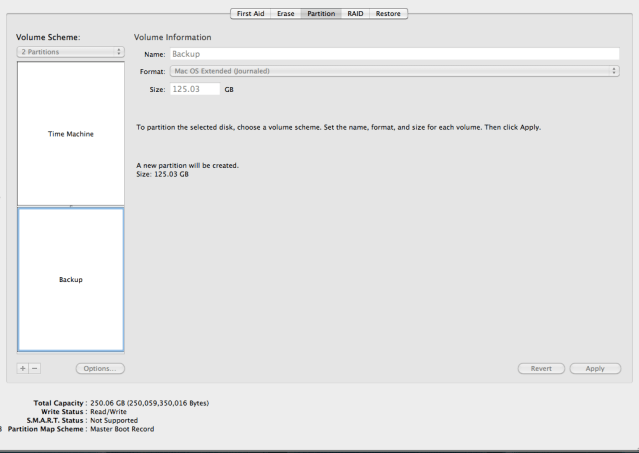Select the Partition tab

pyautogui.click(x=321, y=14)
